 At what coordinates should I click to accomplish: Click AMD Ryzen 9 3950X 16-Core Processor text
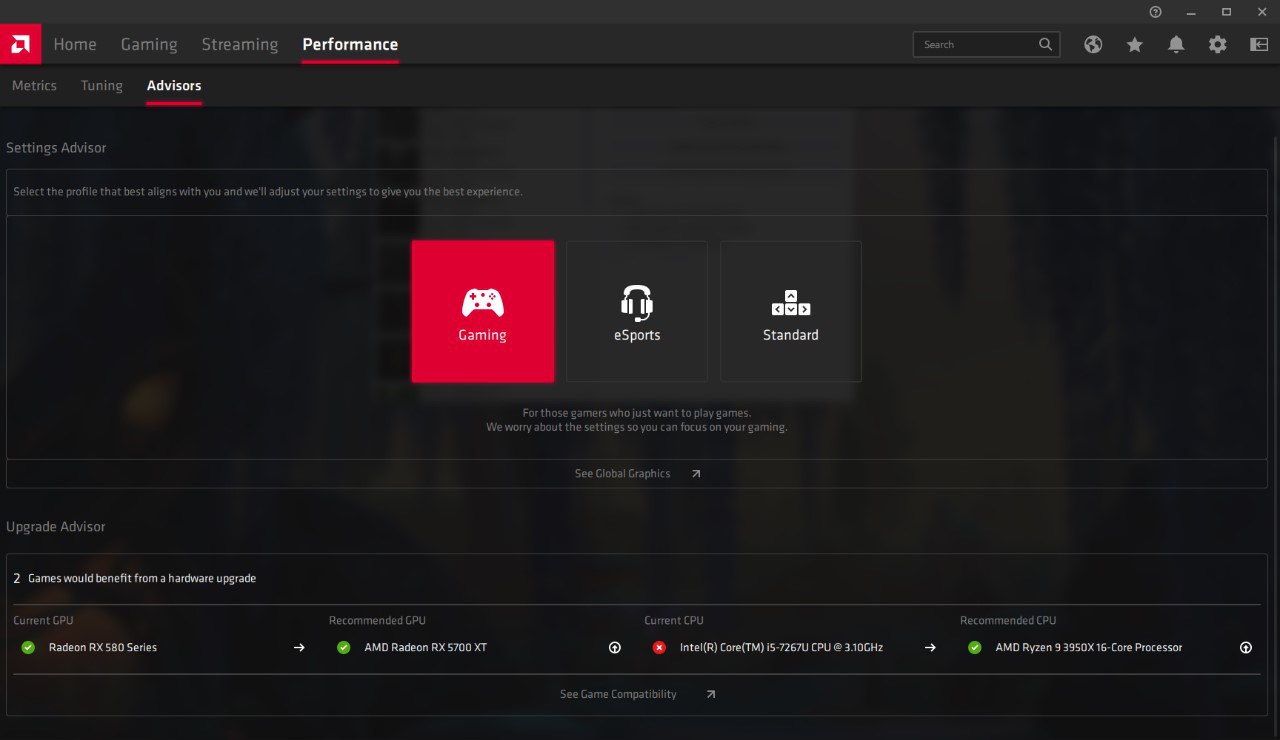point(1089,648)
